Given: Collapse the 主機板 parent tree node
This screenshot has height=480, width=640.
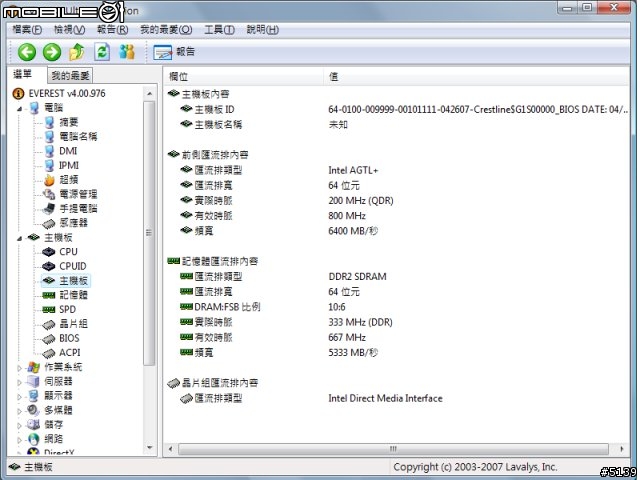Looking at the screenshot, I should click(20, 238).
